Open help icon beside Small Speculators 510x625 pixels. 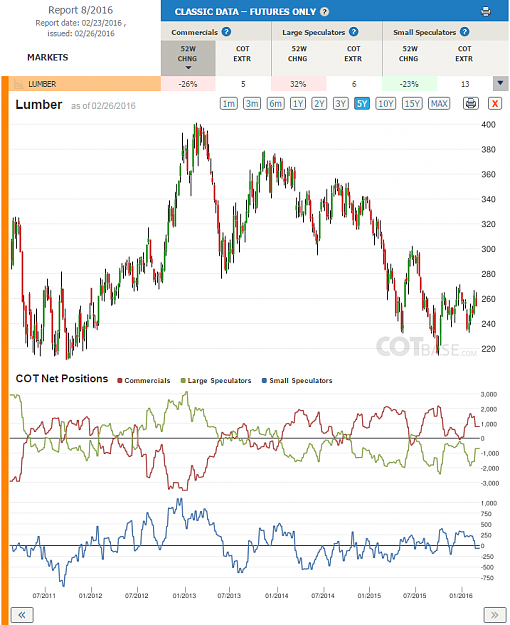click(x=465, y=32)
